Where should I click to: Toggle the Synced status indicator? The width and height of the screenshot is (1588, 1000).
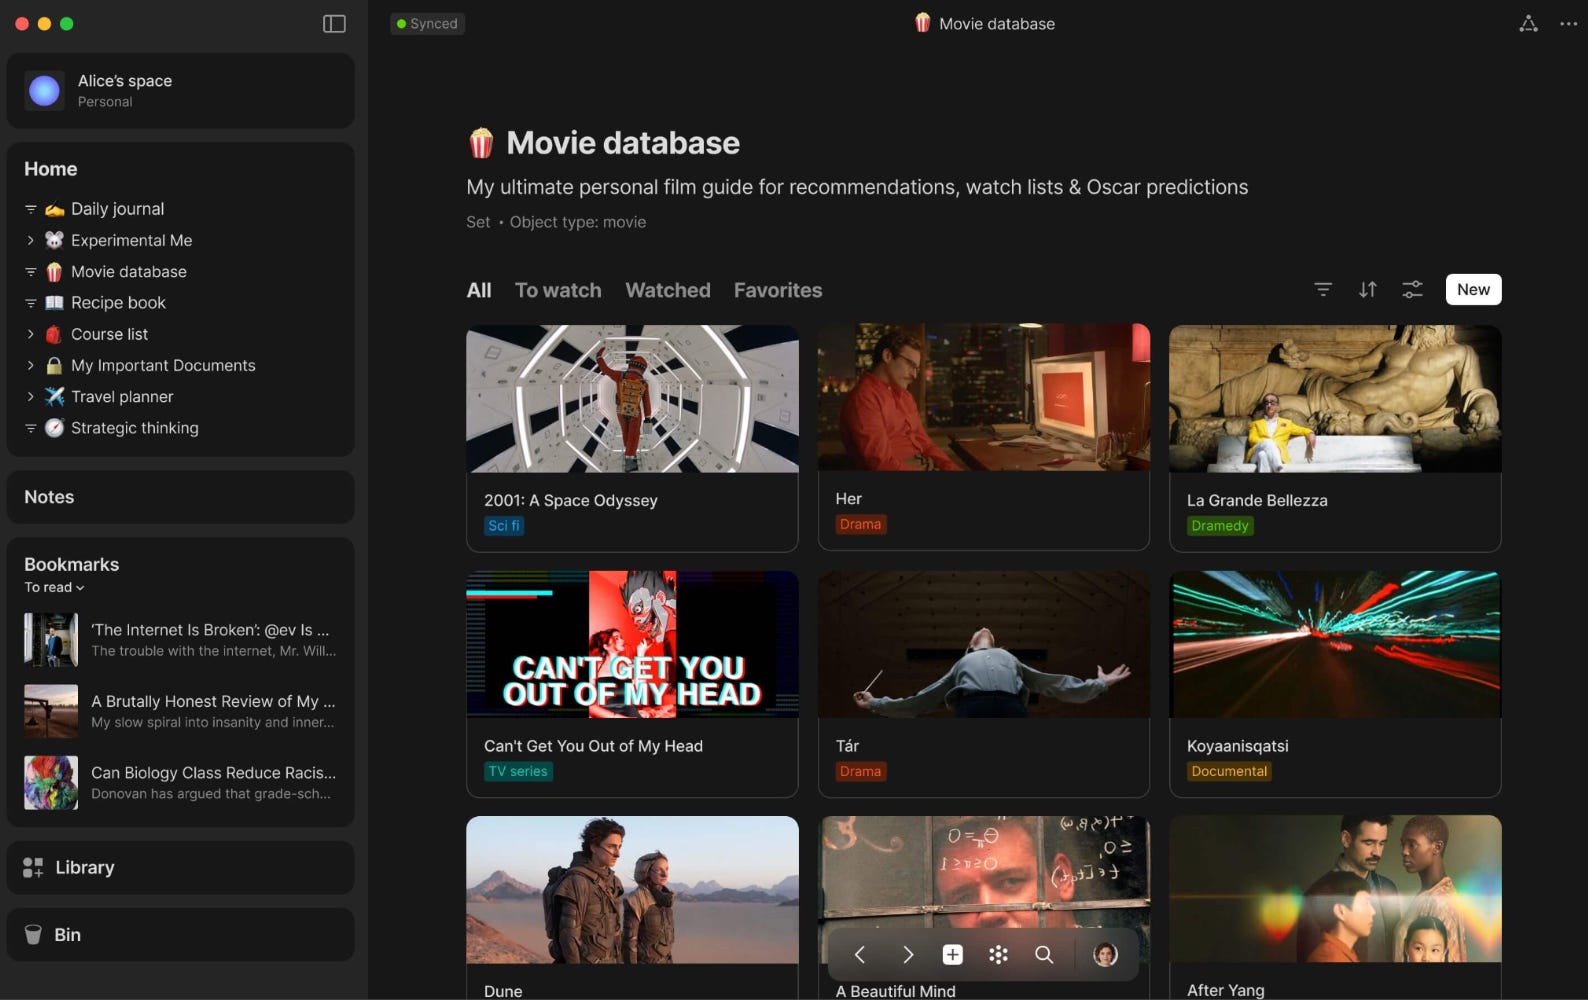pyautogui.click(x=427, y=24)
